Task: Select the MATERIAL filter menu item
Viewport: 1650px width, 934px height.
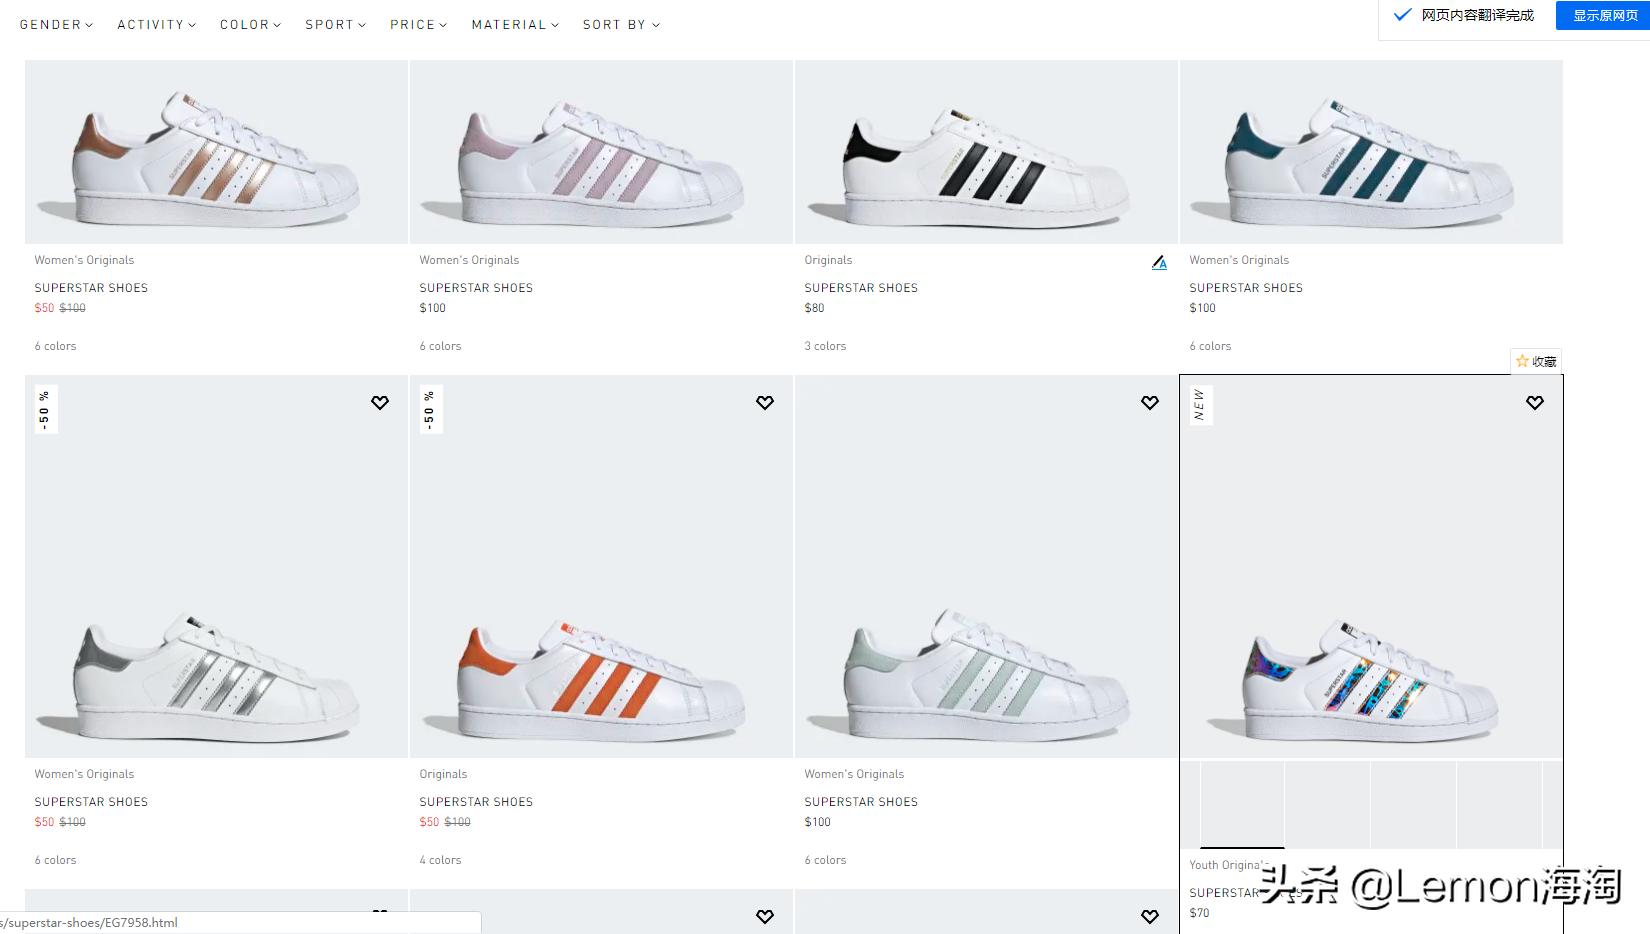Action: 514,24
